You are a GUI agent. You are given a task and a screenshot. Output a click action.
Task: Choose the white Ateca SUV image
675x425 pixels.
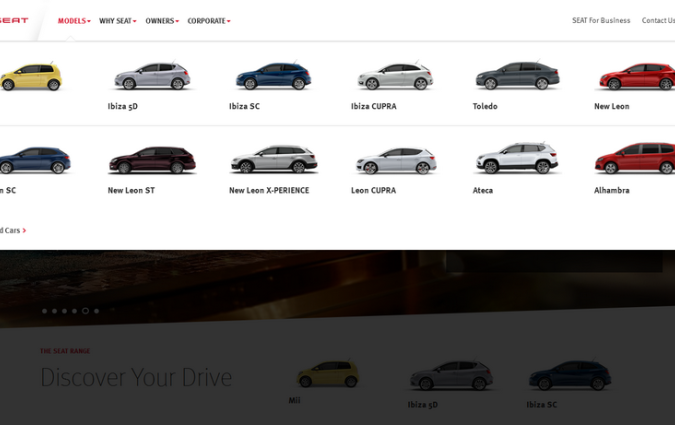coord(516,160)
